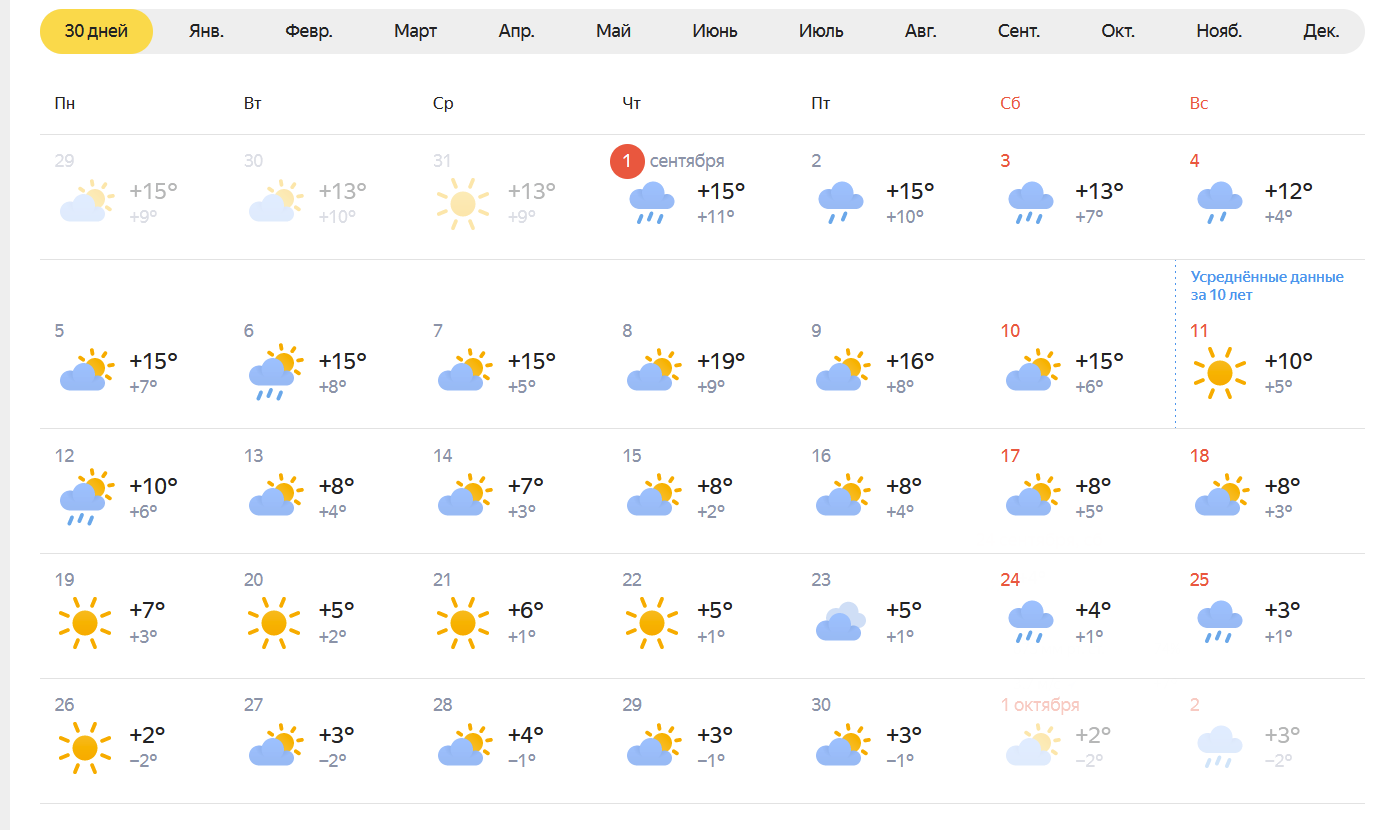
Task: Select the Июнь month tab
Action: 715,31
